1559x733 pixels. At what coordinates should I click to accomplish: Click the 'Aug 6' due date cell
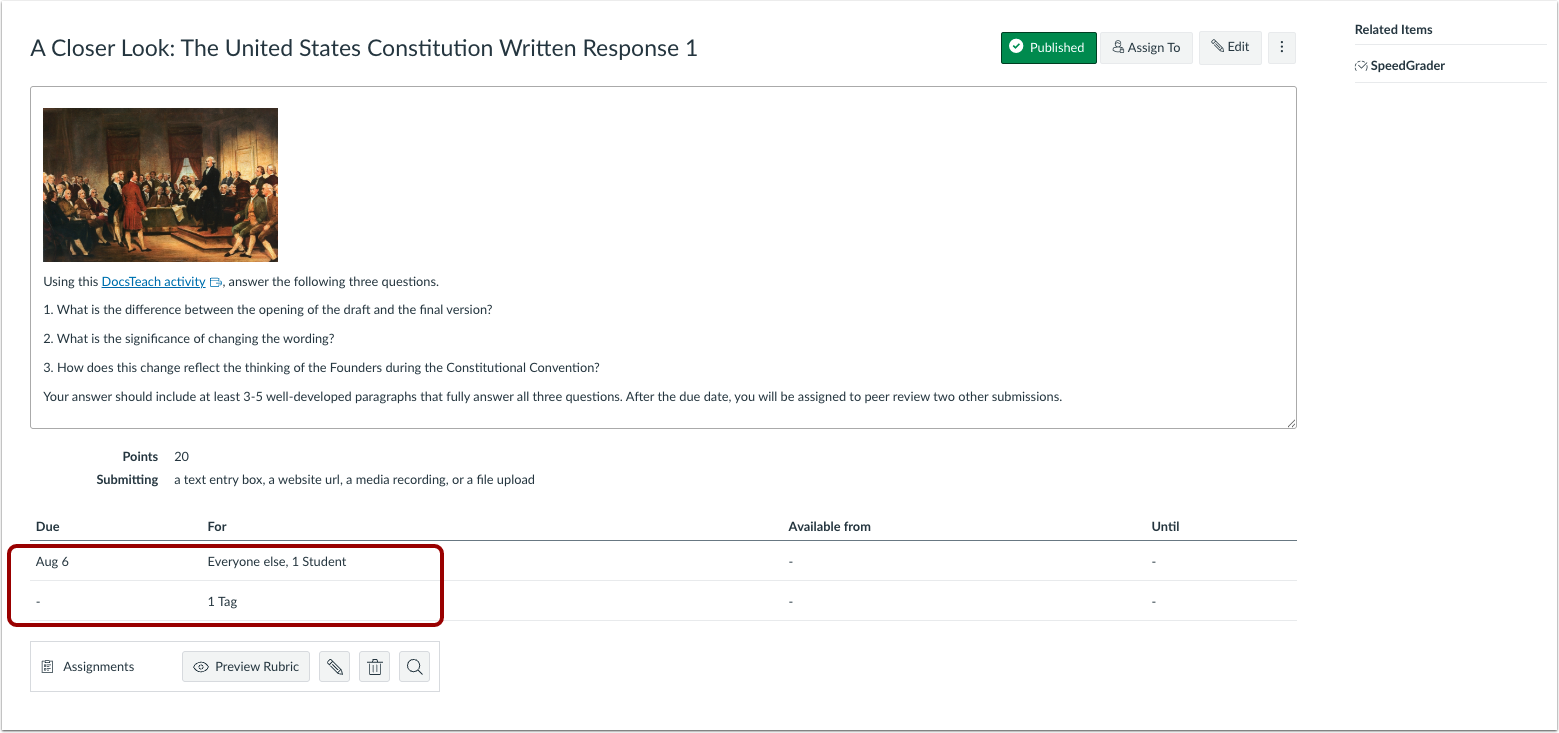pyautogui.click(x=52, y=562)
